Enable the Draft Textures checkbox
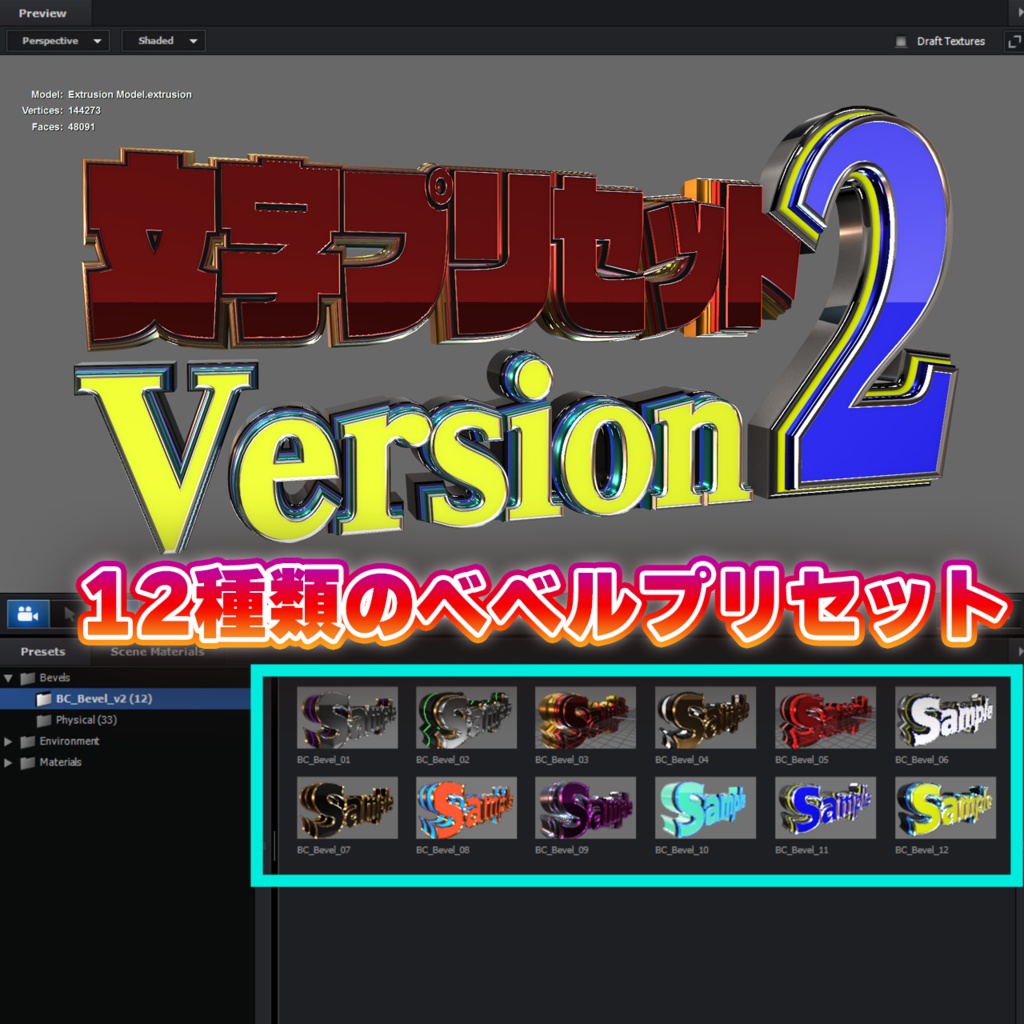The height and width of the screenshot is (1024, 1024). 900,41
